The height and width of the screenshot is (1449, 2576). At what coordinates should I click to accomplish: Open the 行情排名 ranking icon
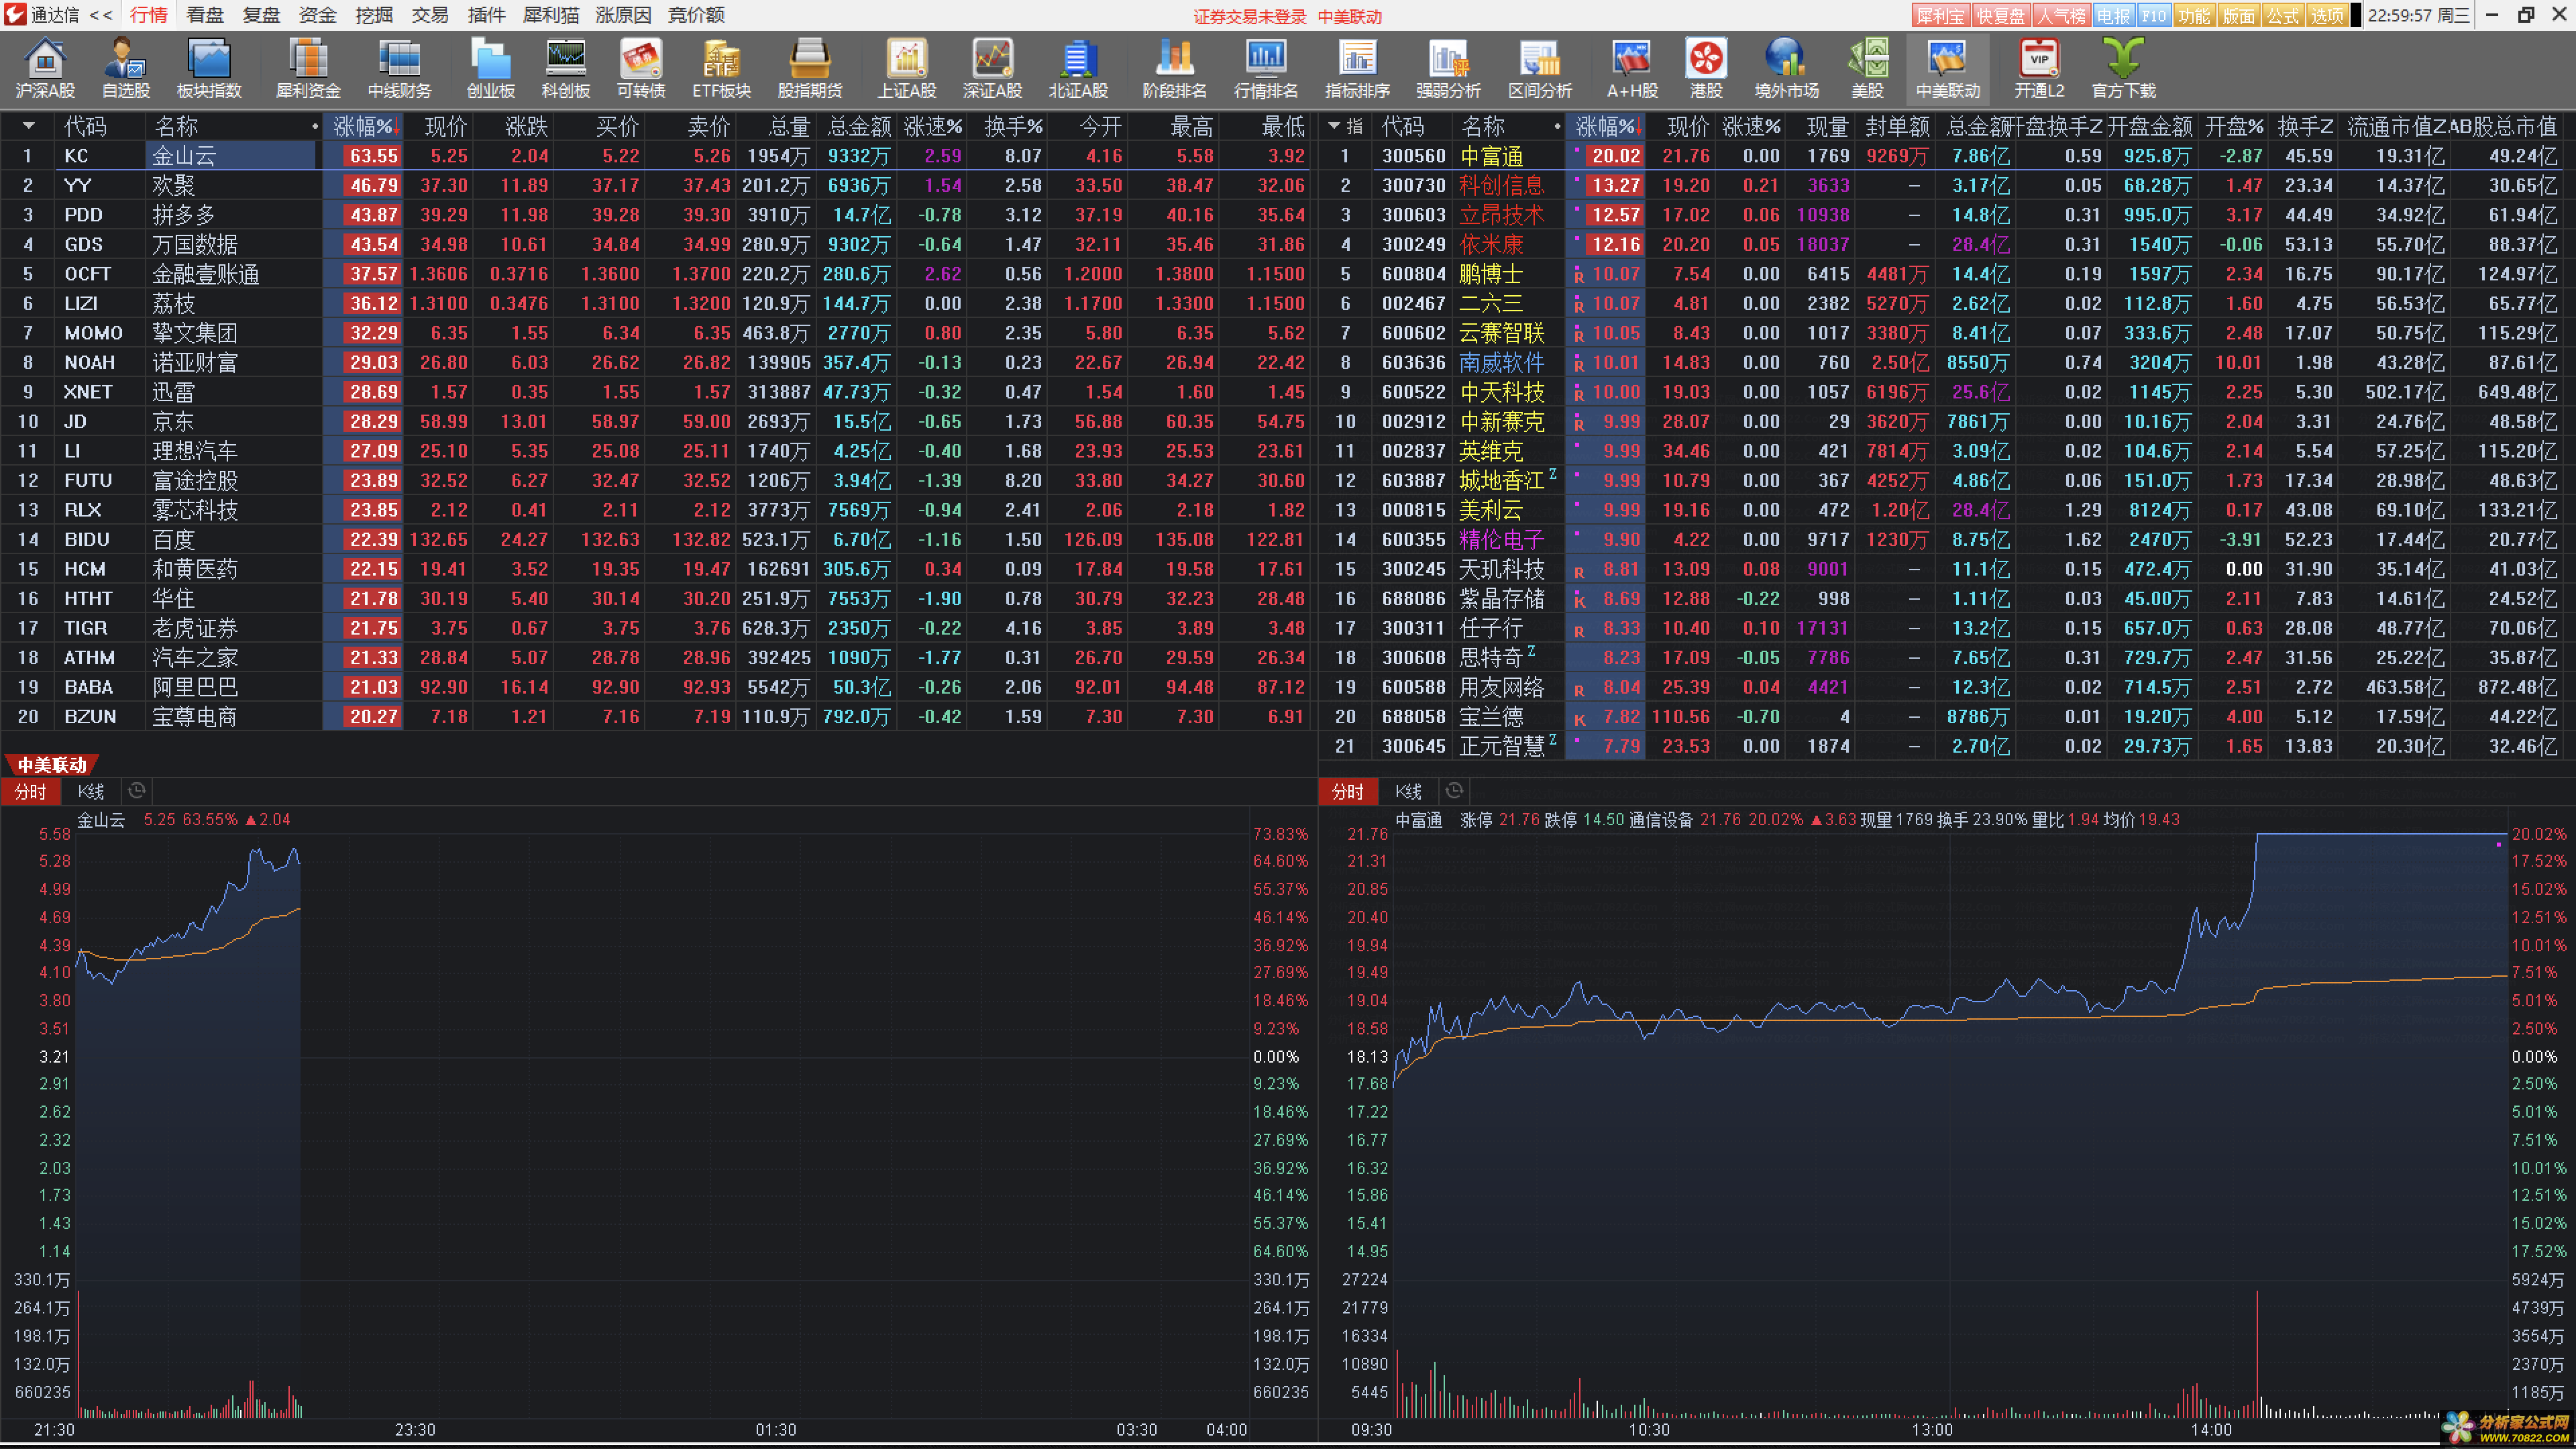(1265, 69)
